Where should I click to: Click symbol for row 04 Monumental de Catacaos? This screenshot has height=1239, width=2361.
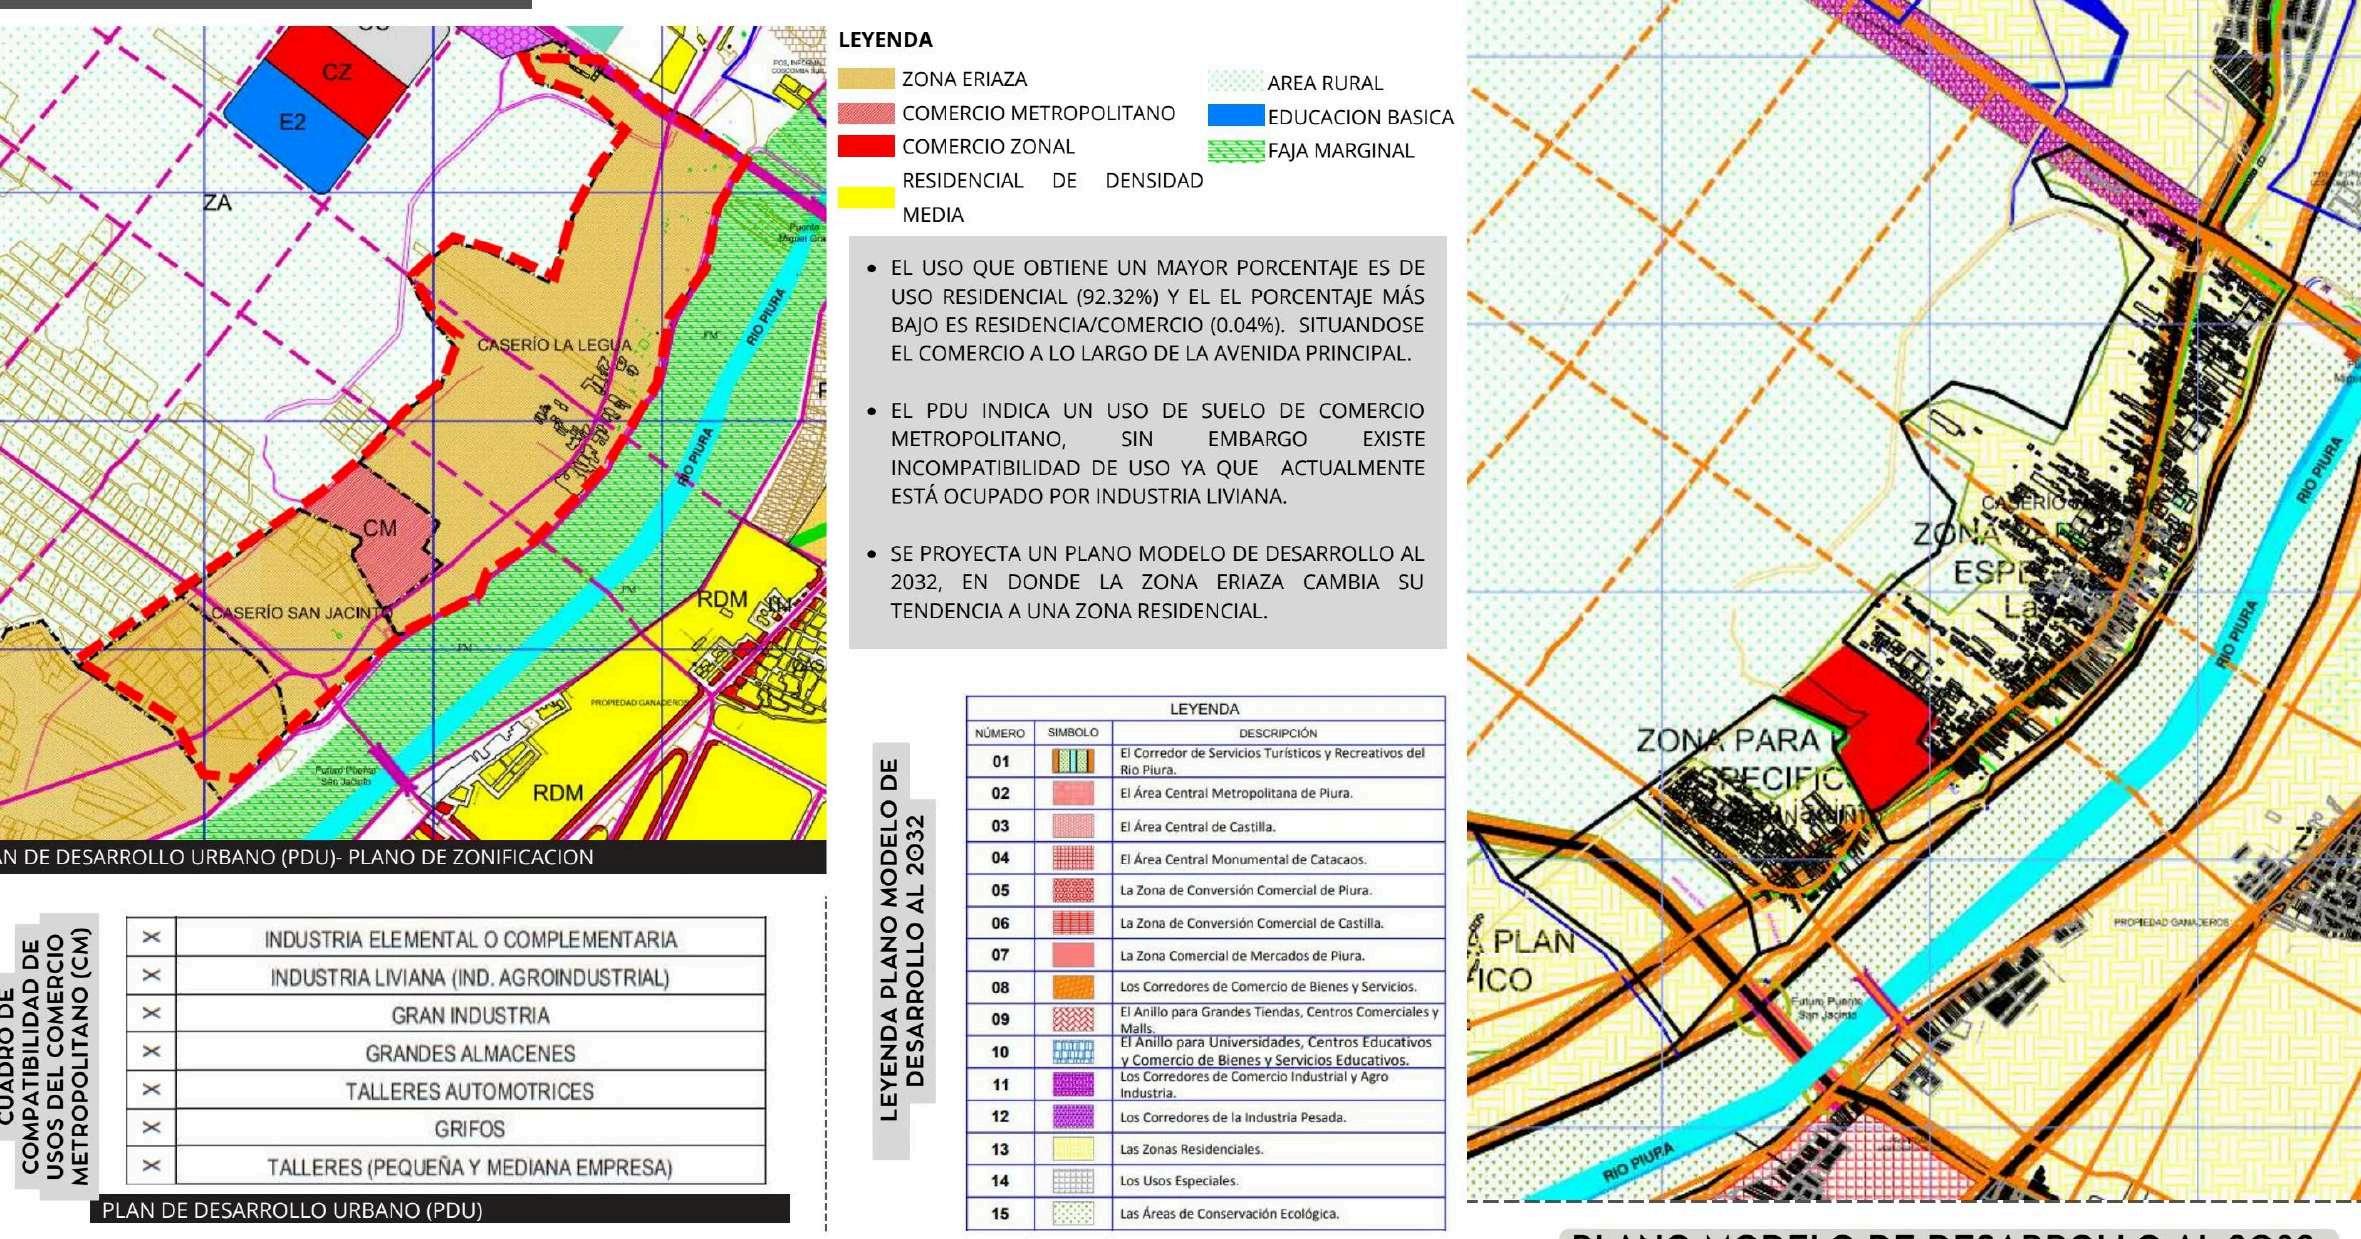tap(1073, 858)
